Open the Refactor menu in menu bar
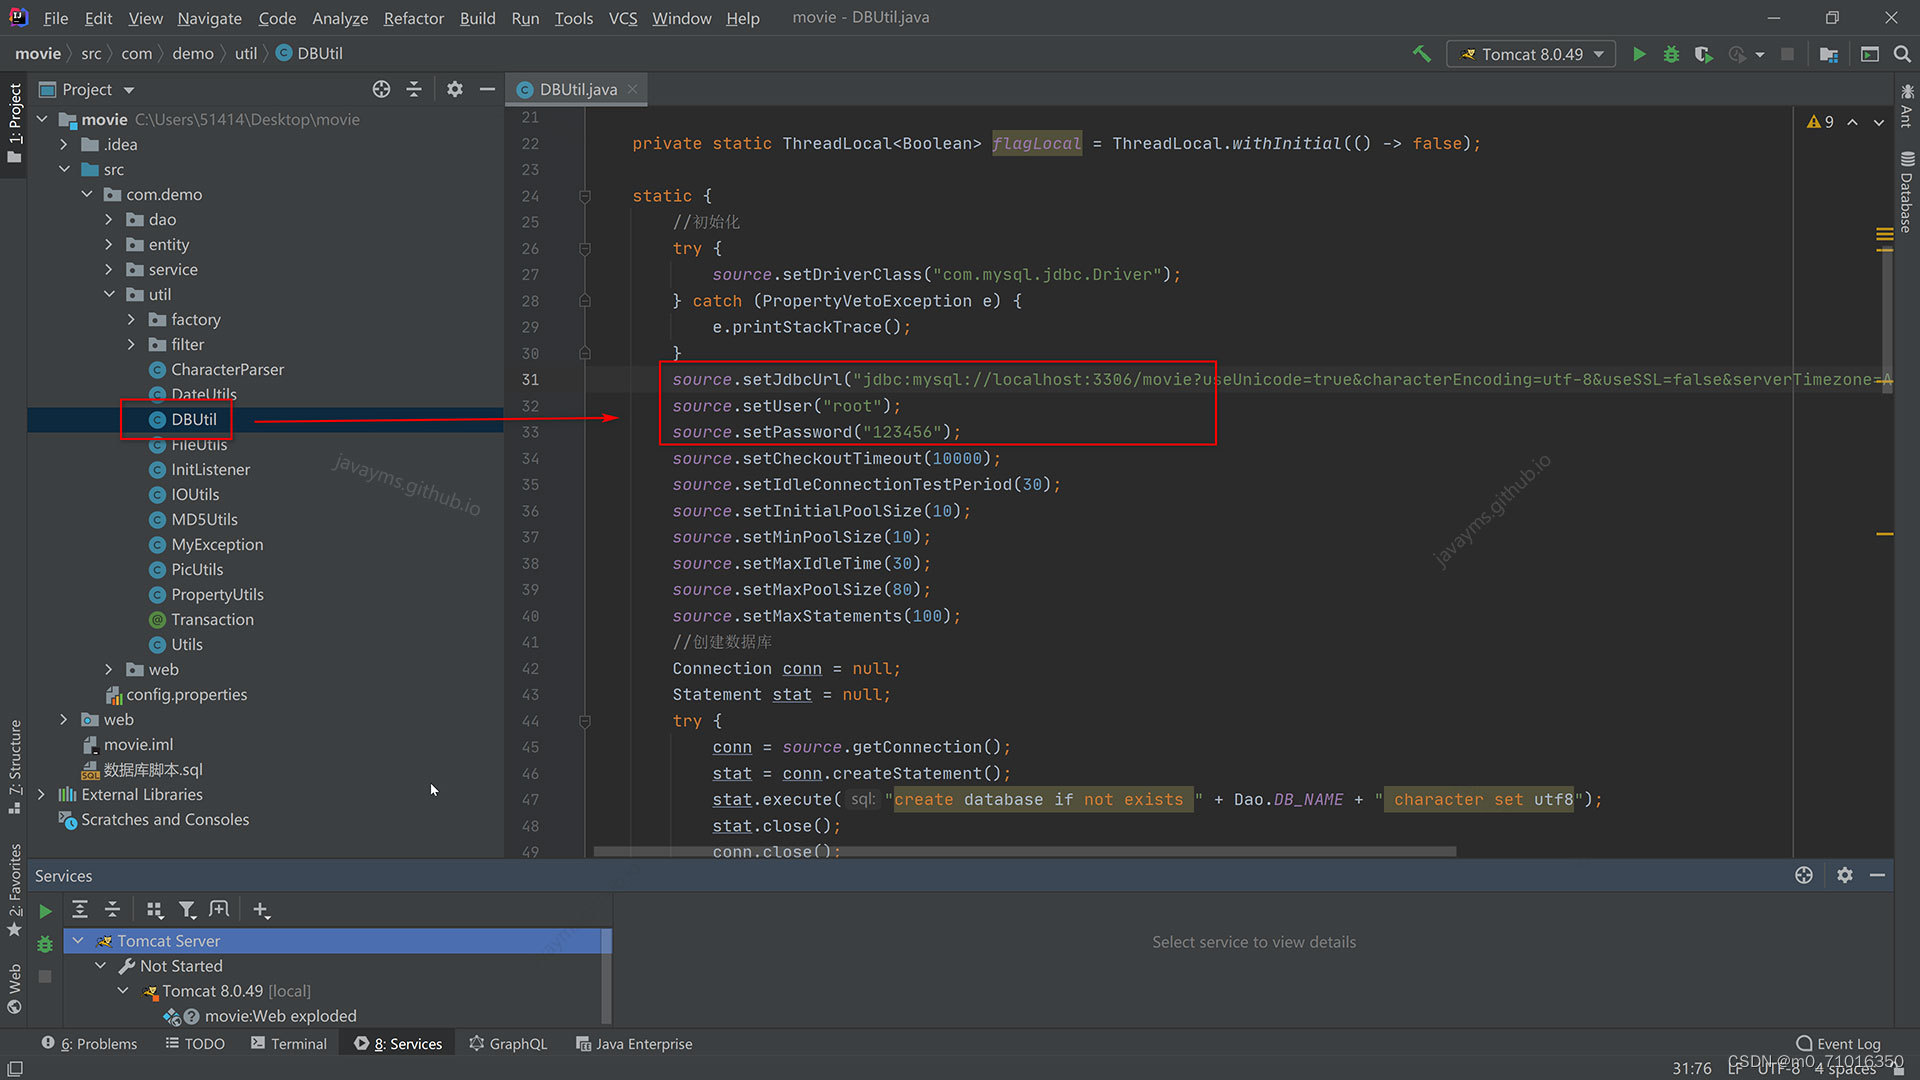Viewport: 1920px width, 1080px height. 414,17
